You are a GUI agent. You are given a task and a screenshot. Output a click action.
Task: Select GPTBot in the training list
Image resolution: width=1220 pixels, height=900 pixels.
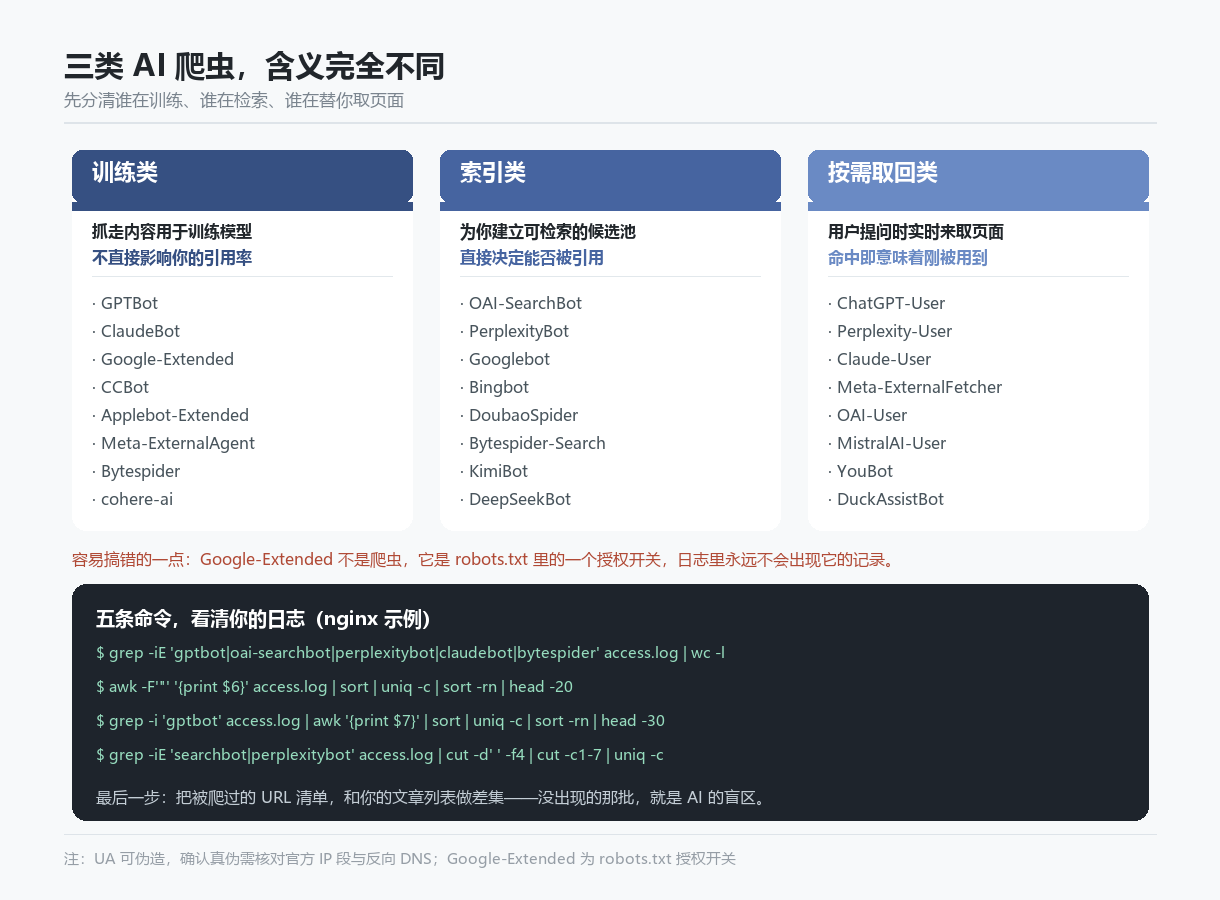pyautogui.click(x=125, y=303)
